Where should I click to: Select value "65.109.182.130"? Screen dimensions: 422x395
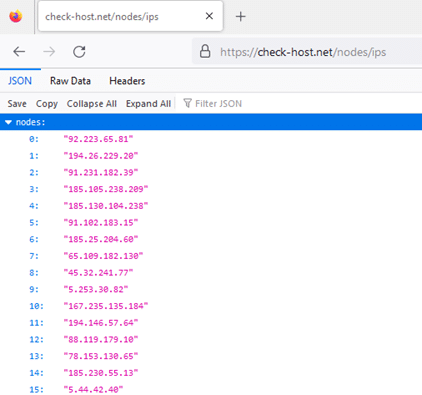103,256
